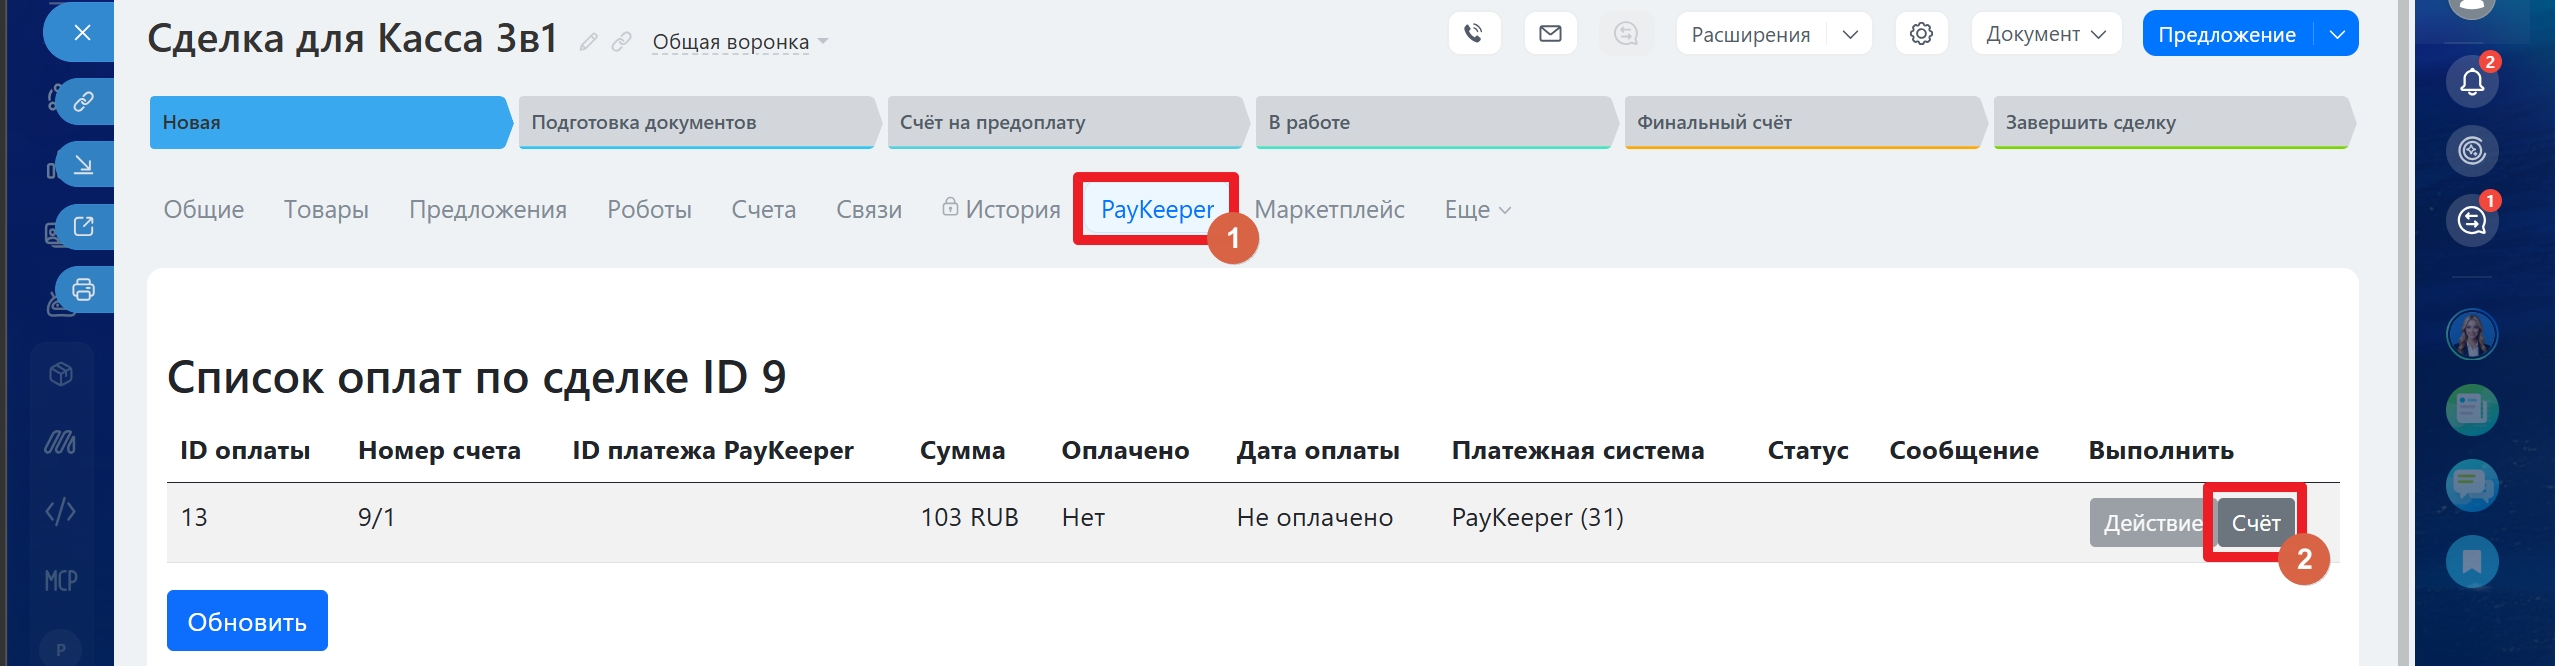The image size is (2555, 666).
Task: Close the deal slider with X button
Action: pyautogui.click(x=82, y=33)
